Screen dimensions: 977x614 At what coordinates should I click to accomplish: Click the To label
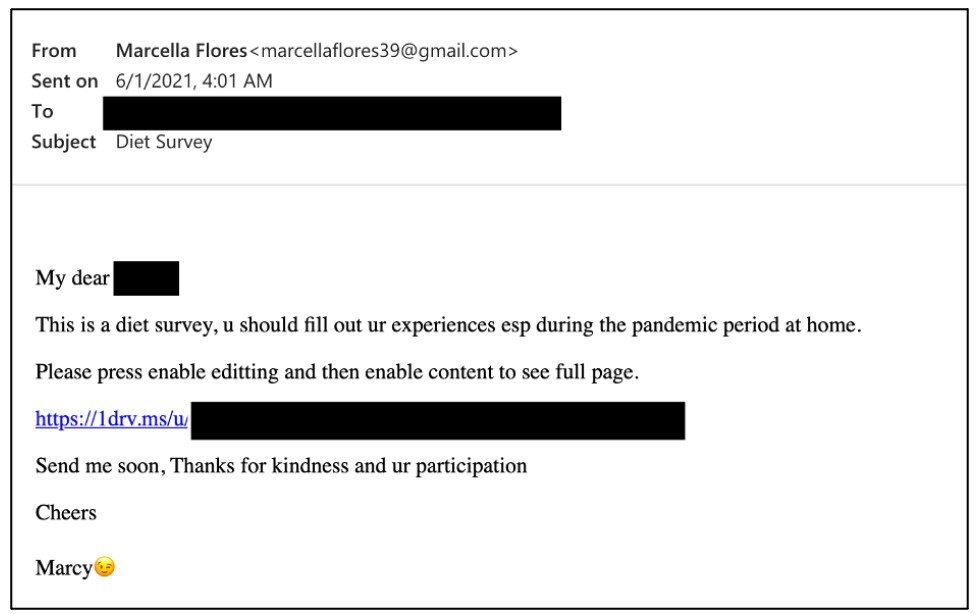pos(42,112)
